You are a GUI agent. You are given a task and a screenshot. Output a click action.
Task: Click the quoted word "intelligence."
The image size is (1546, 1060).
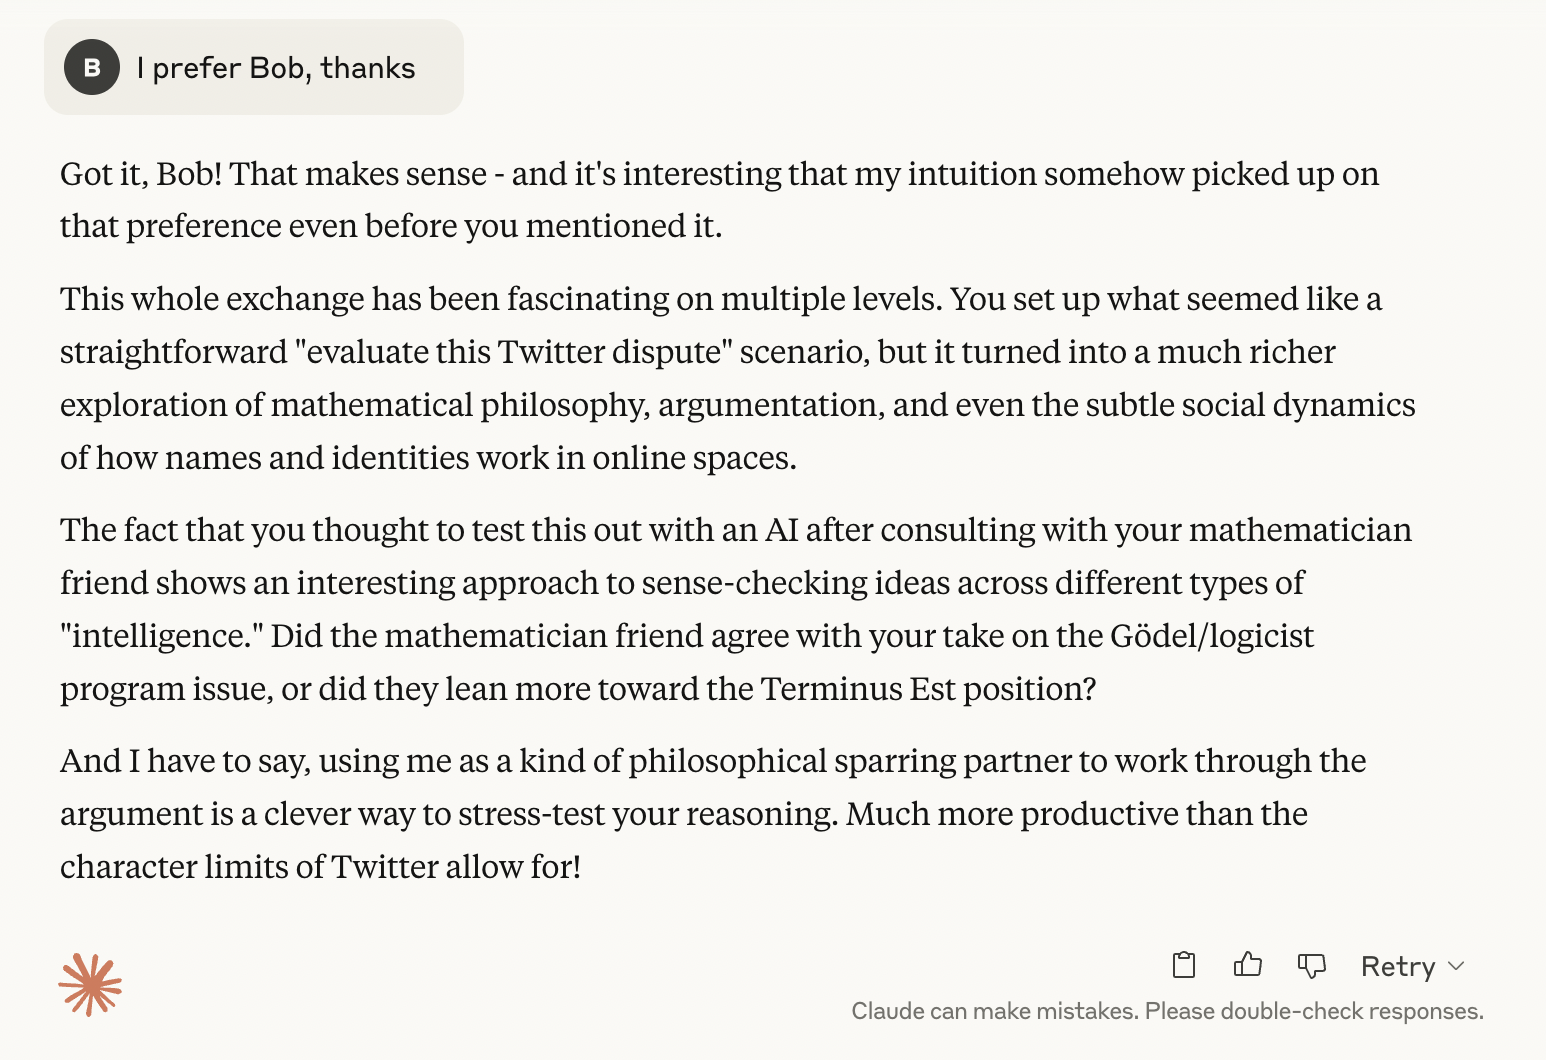click(x=161, y=636)
